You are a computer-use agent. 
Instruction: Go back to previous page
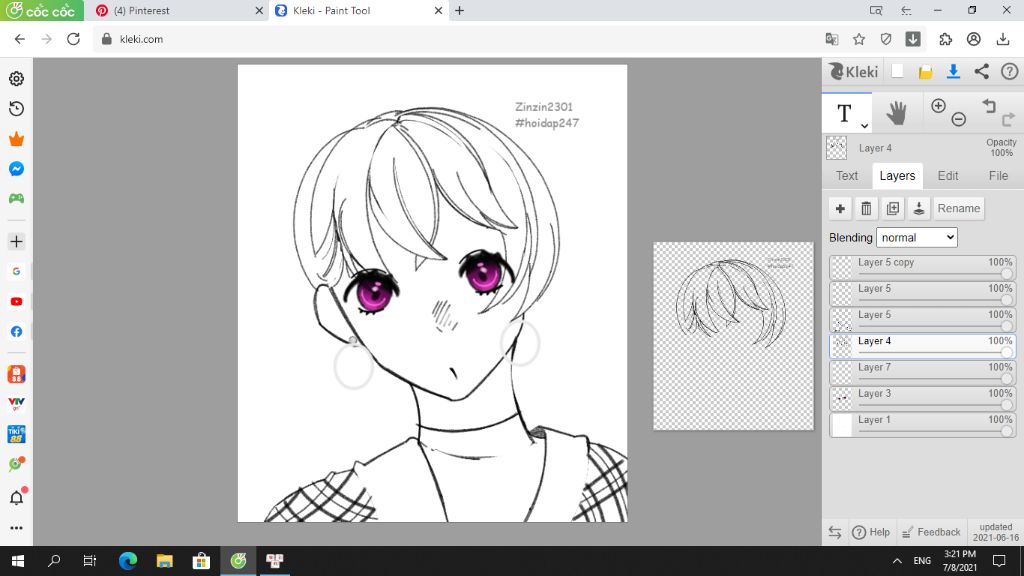pyautogui.click(x=20, y=39)
